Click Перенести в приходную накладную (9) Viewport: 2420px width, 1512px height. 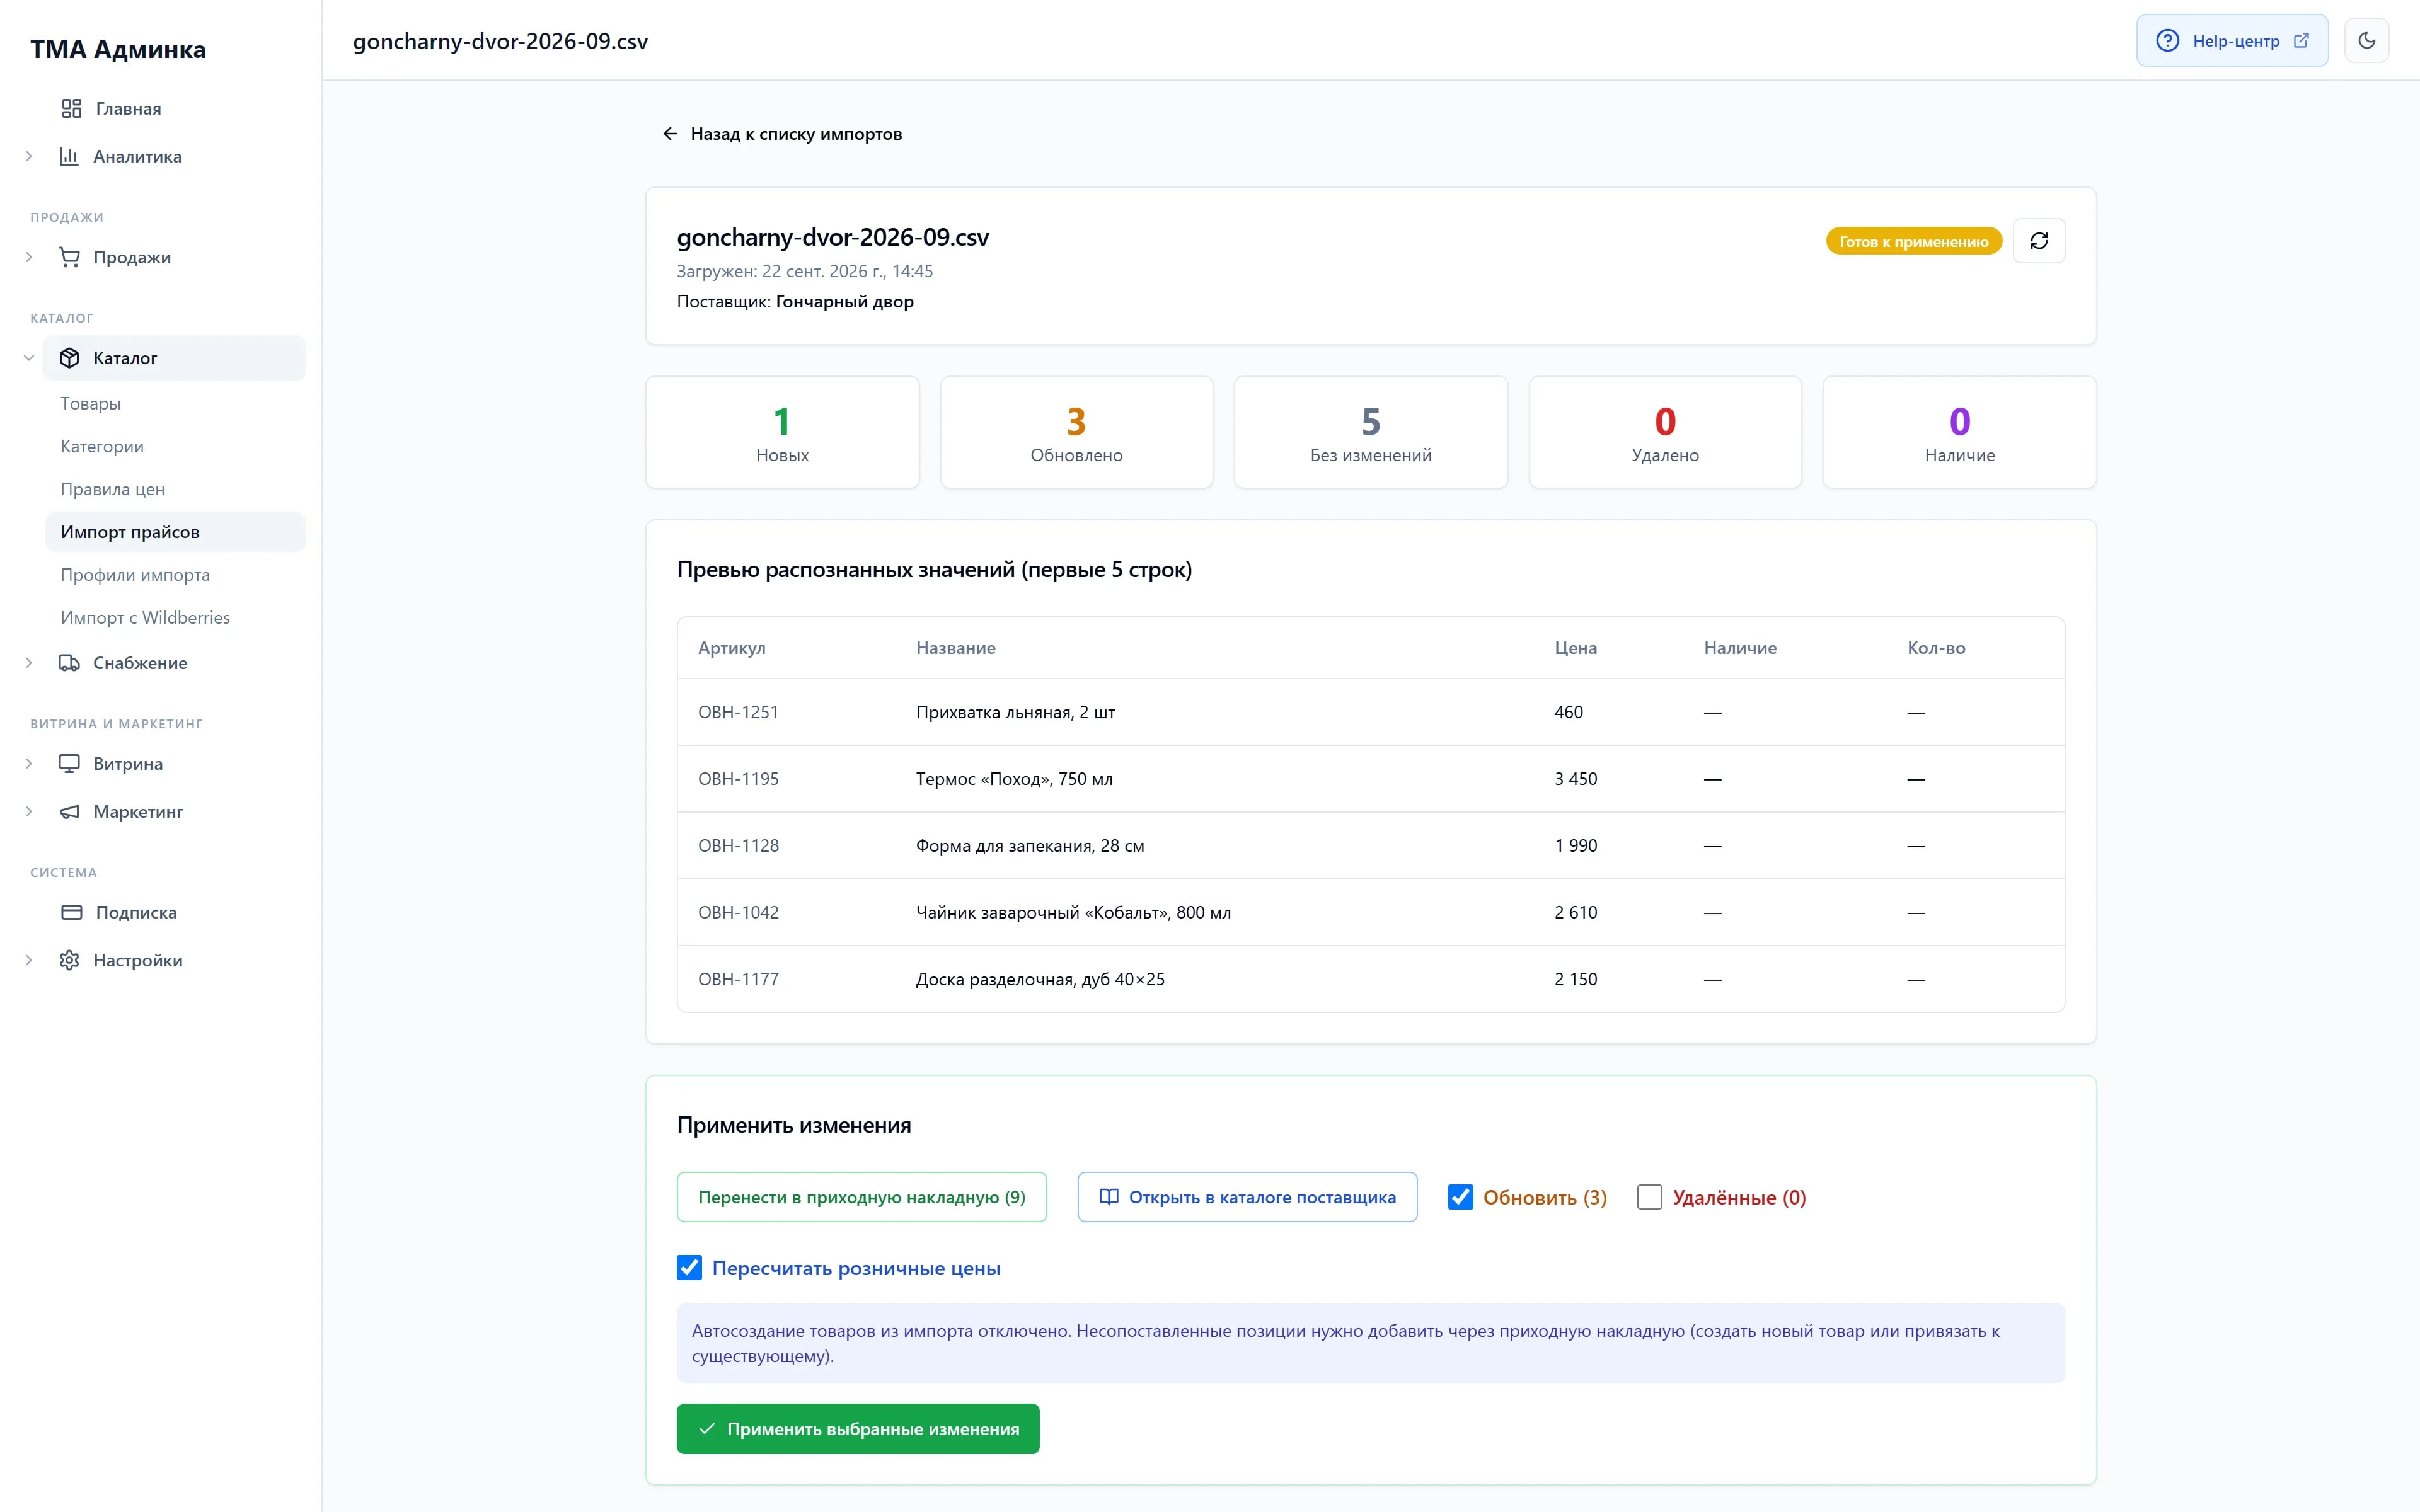click(862, 1197)
